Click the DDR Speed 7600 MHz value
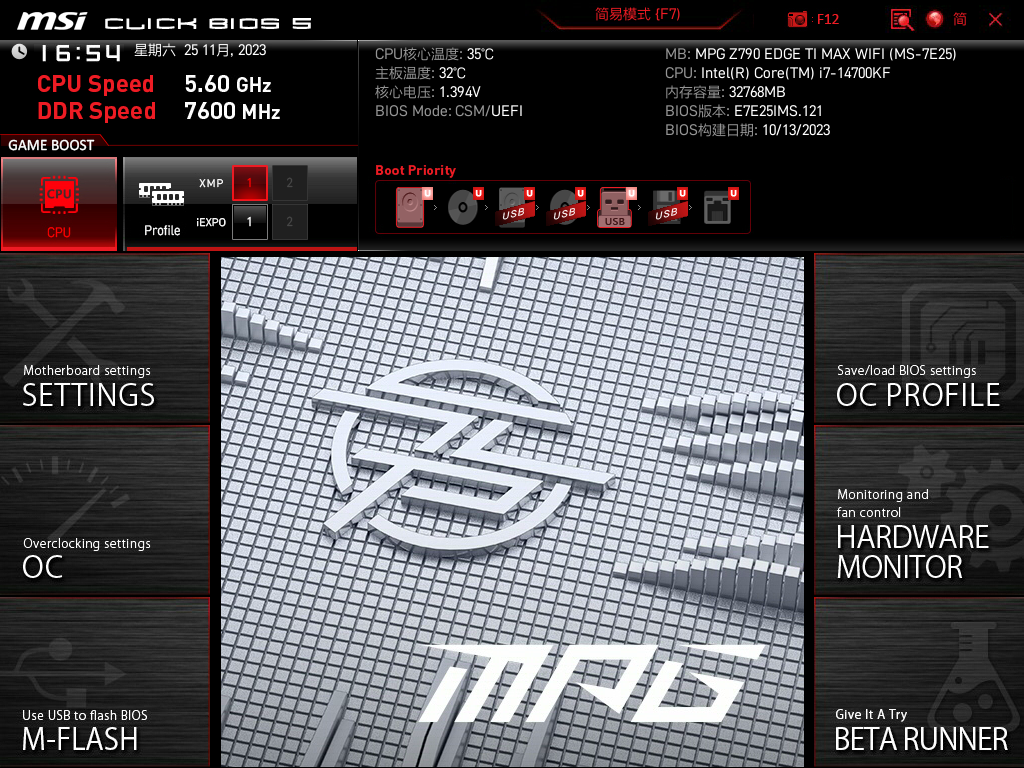This screenshot has width=1024, height=768. click(232, 111)
